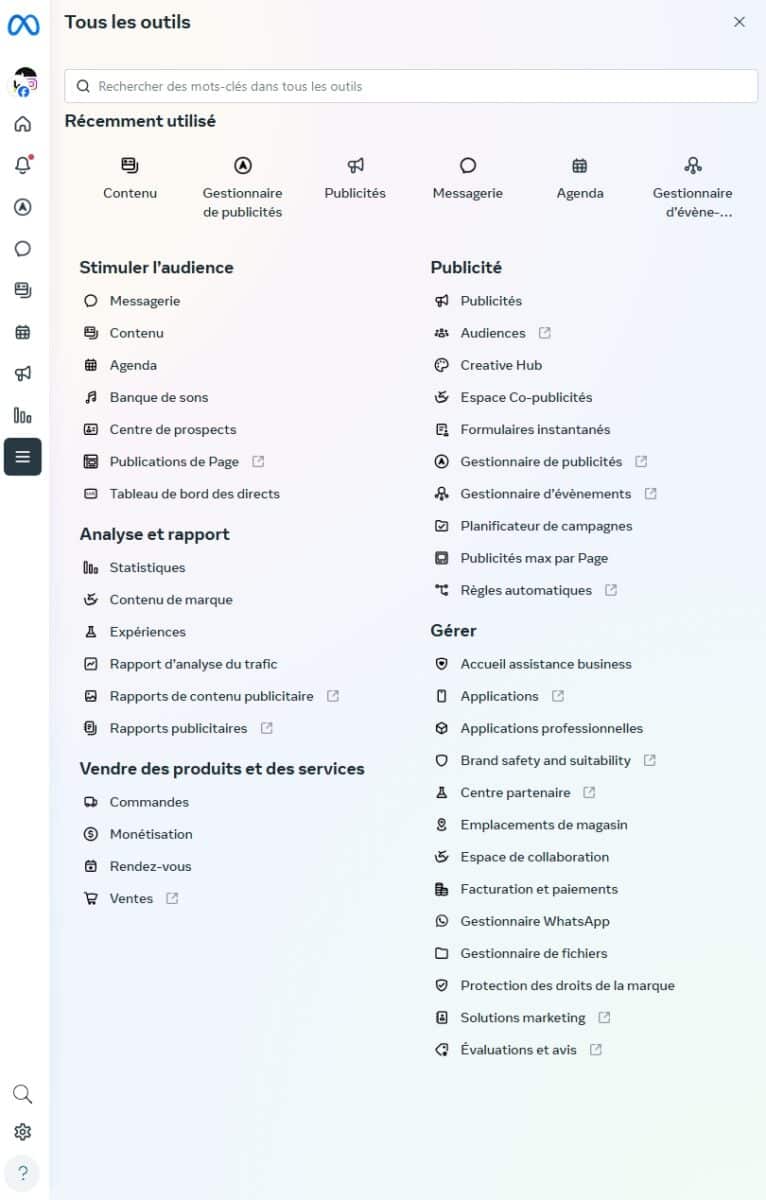Close the Tous les outils panel
The height and width of the screenshot is (1200, 766).
pyautogui.click(x=739, y=22)
